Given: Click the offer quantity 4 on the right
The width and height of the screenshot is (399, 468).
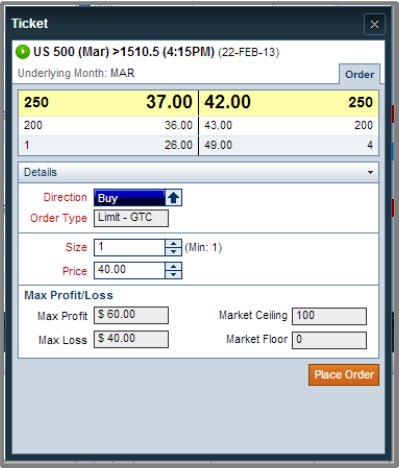Looking at the screenshot, I should point(370,145).
